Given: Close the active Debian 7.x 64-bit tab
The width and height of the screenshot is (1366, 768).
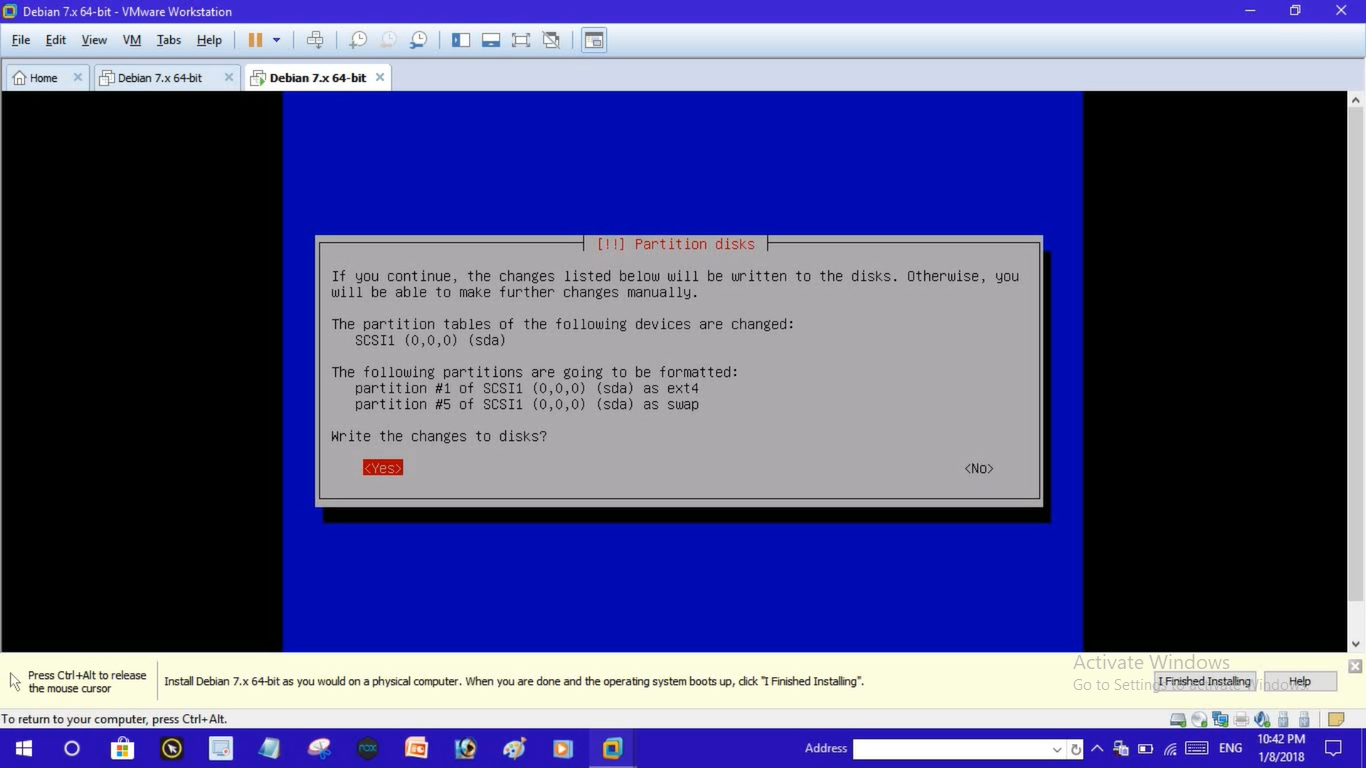Looking at the screenshot, I should [x=380, y=77].
